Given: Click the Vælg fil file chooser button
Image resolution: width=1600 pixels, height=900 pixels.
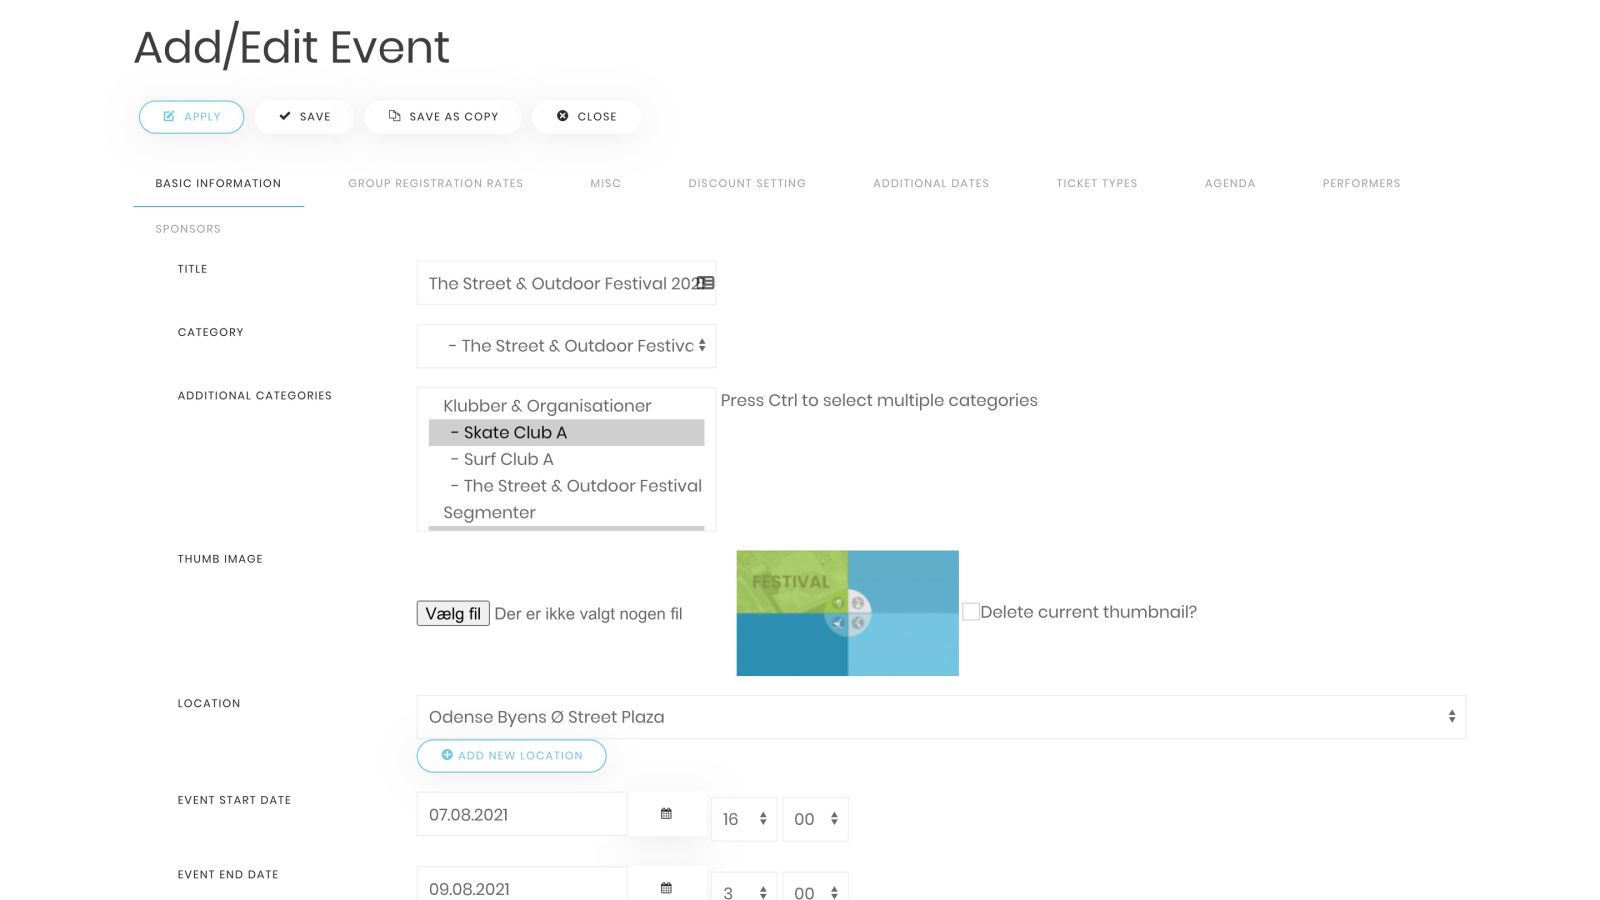Looking at the screenshot, I should [x=453, y=614].
